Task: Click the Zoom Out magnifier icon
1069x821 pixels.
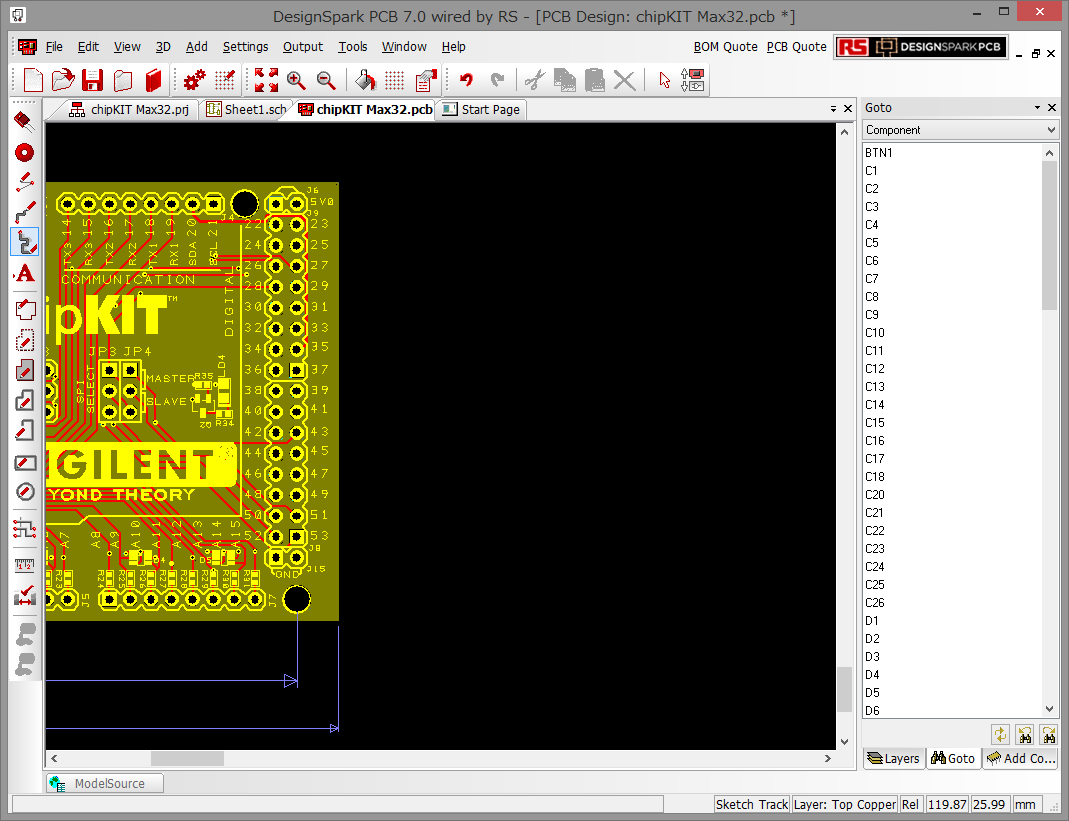Action: coord(327,80)
